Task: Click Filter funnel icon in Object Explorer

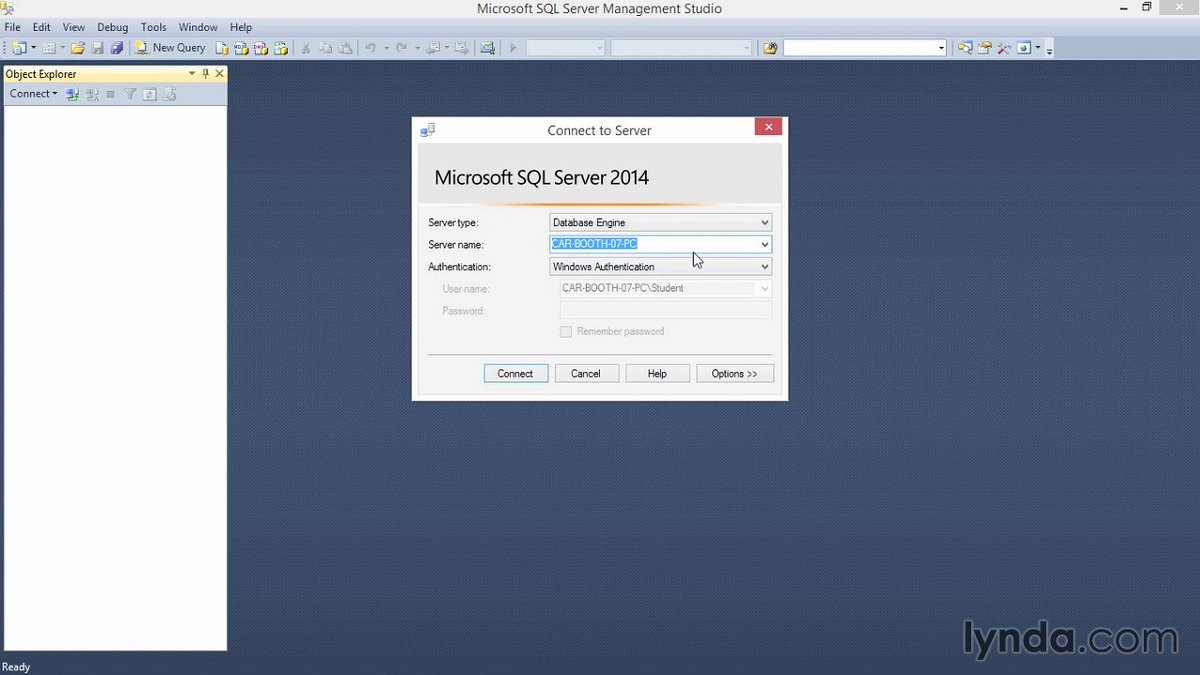Action: tap(130, 94)
